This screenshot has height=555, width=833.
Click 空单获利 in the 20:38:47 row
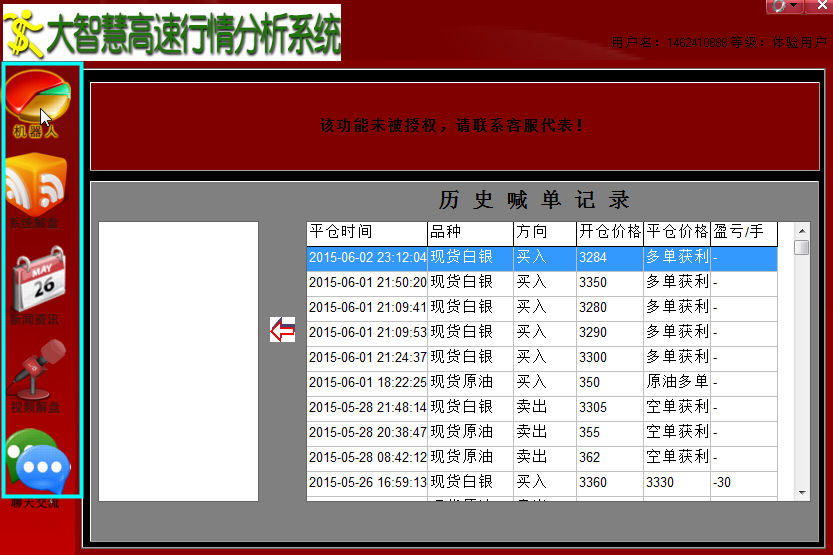click(677, 433)
